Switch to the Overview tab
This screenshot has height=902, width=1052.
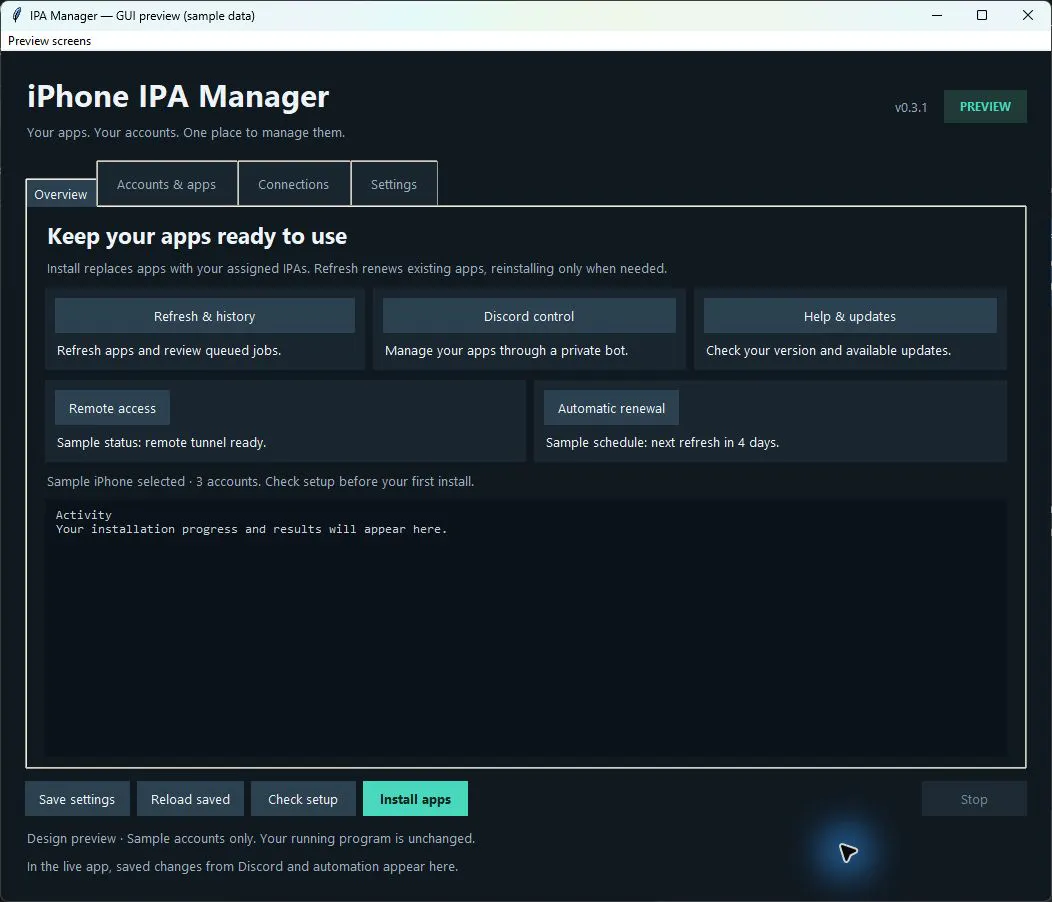tap(61, 194)
